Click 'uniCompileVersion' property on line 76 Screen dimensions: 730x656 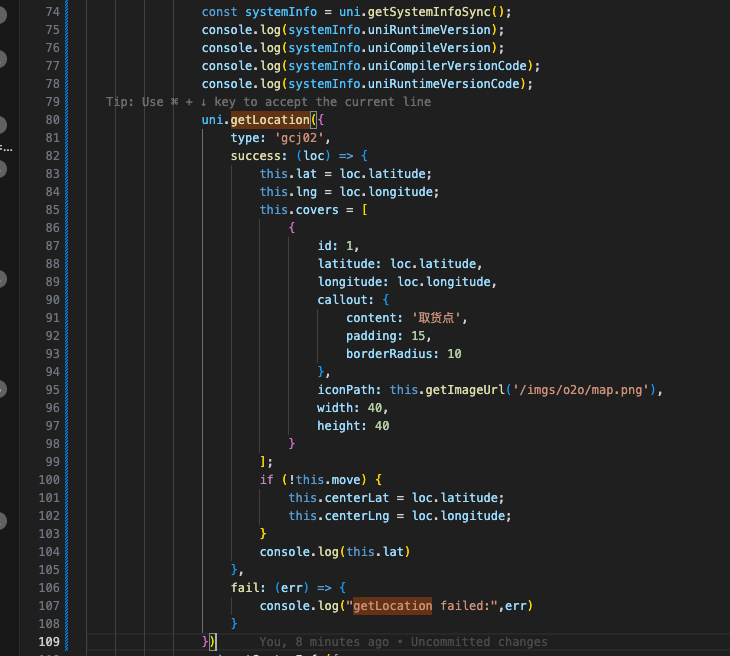429,48
